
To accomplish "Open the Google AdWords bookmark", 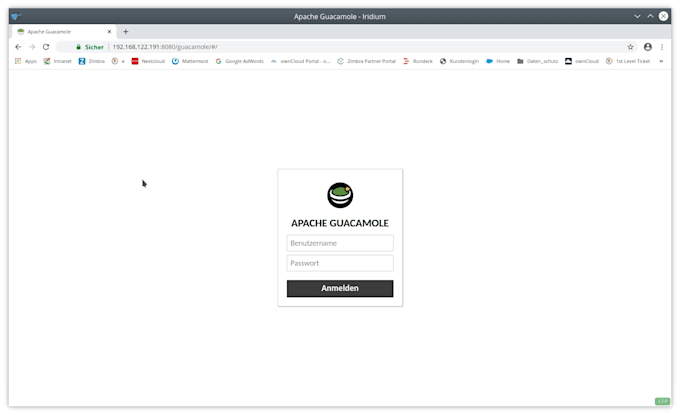I will [x=240, y=61].
